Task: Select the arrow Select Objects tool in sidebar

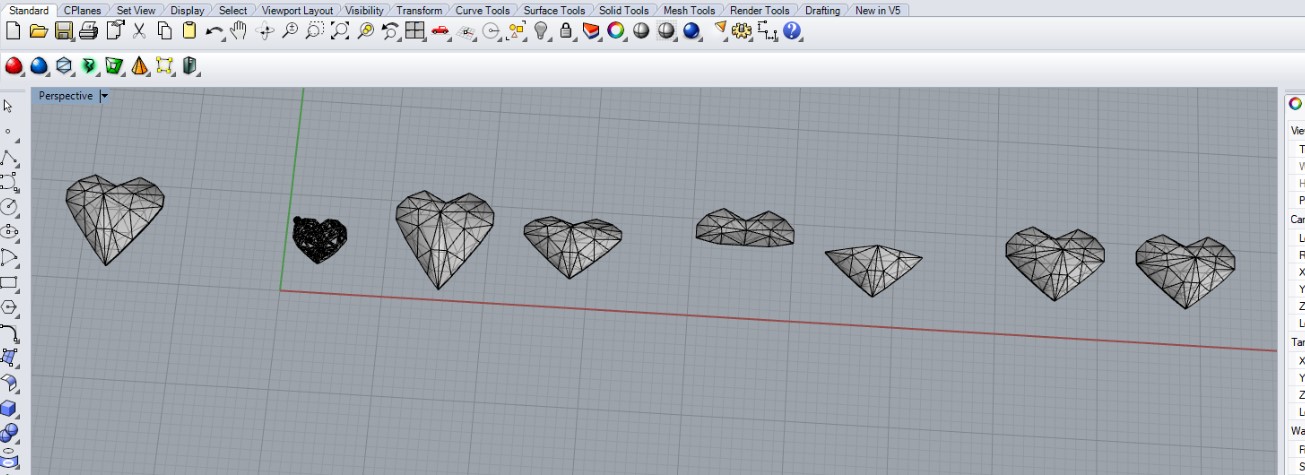Action: tap(9, 106)
